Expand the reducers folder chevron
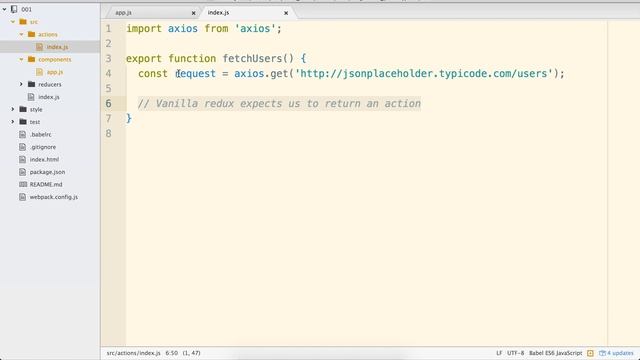 21,84
